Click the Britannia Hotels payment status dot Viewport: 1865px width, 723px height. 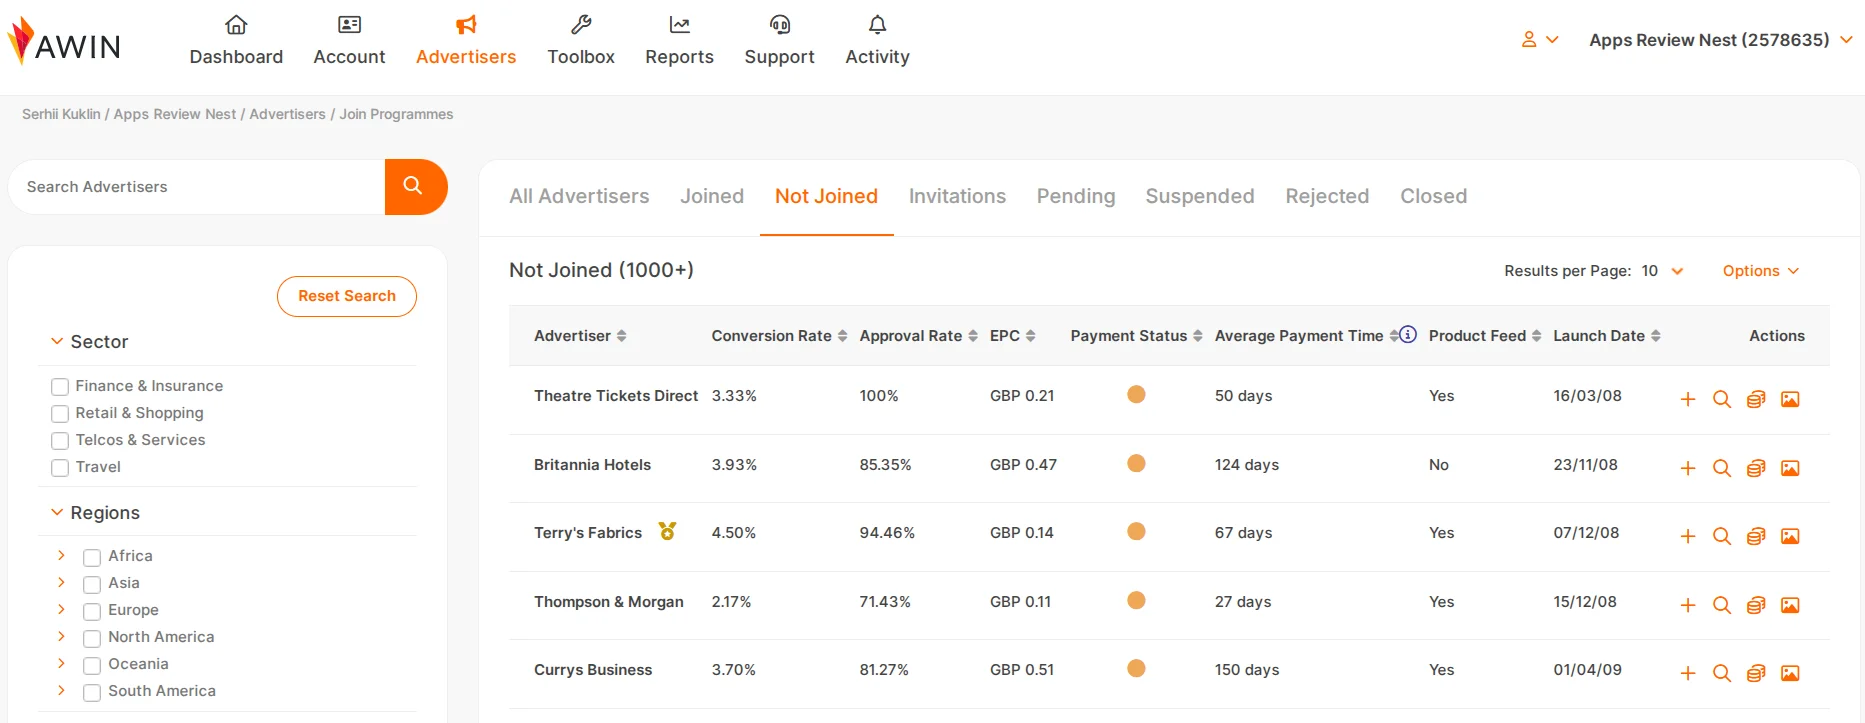1136,463
